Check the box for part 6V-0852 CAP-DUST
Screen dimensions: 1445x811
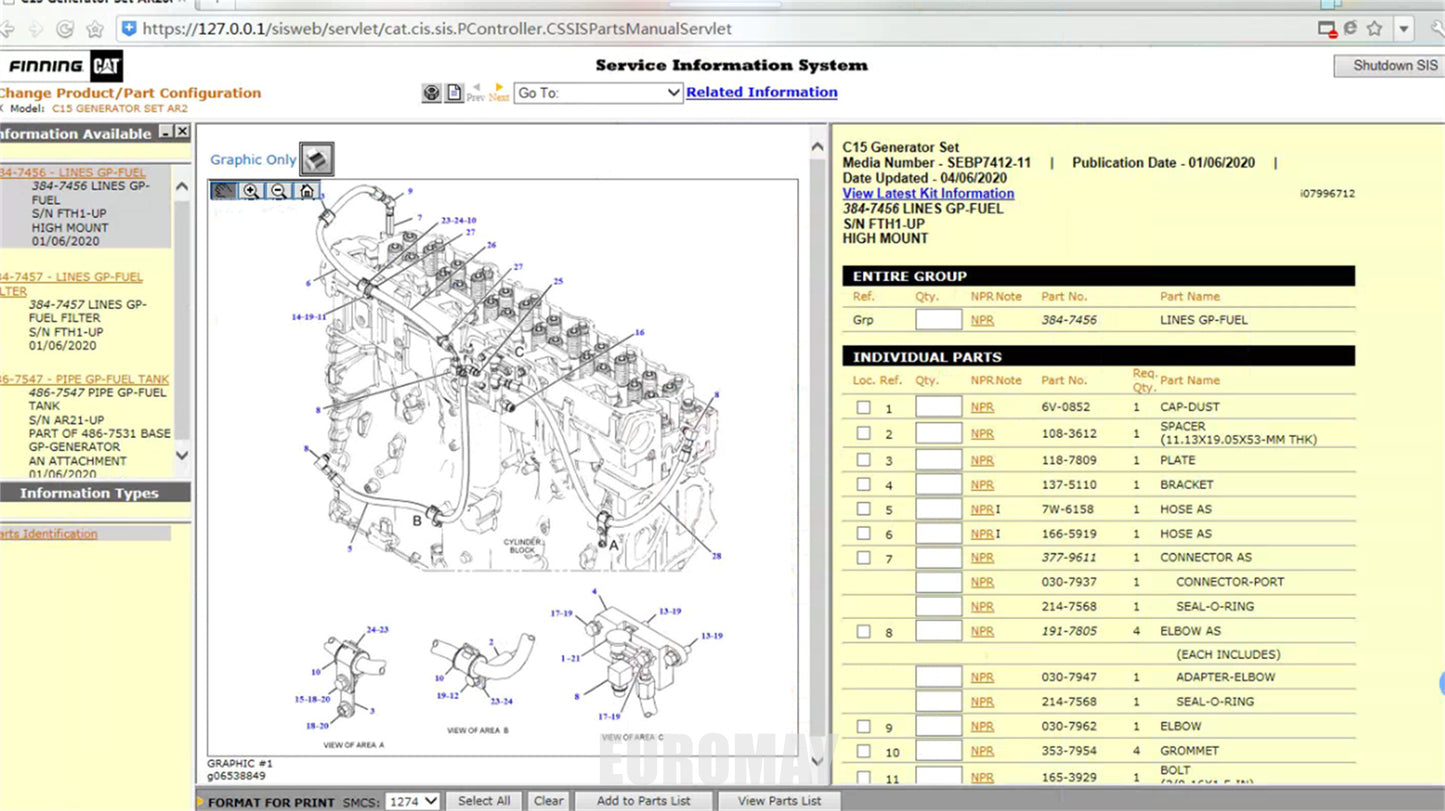(864, 407)
